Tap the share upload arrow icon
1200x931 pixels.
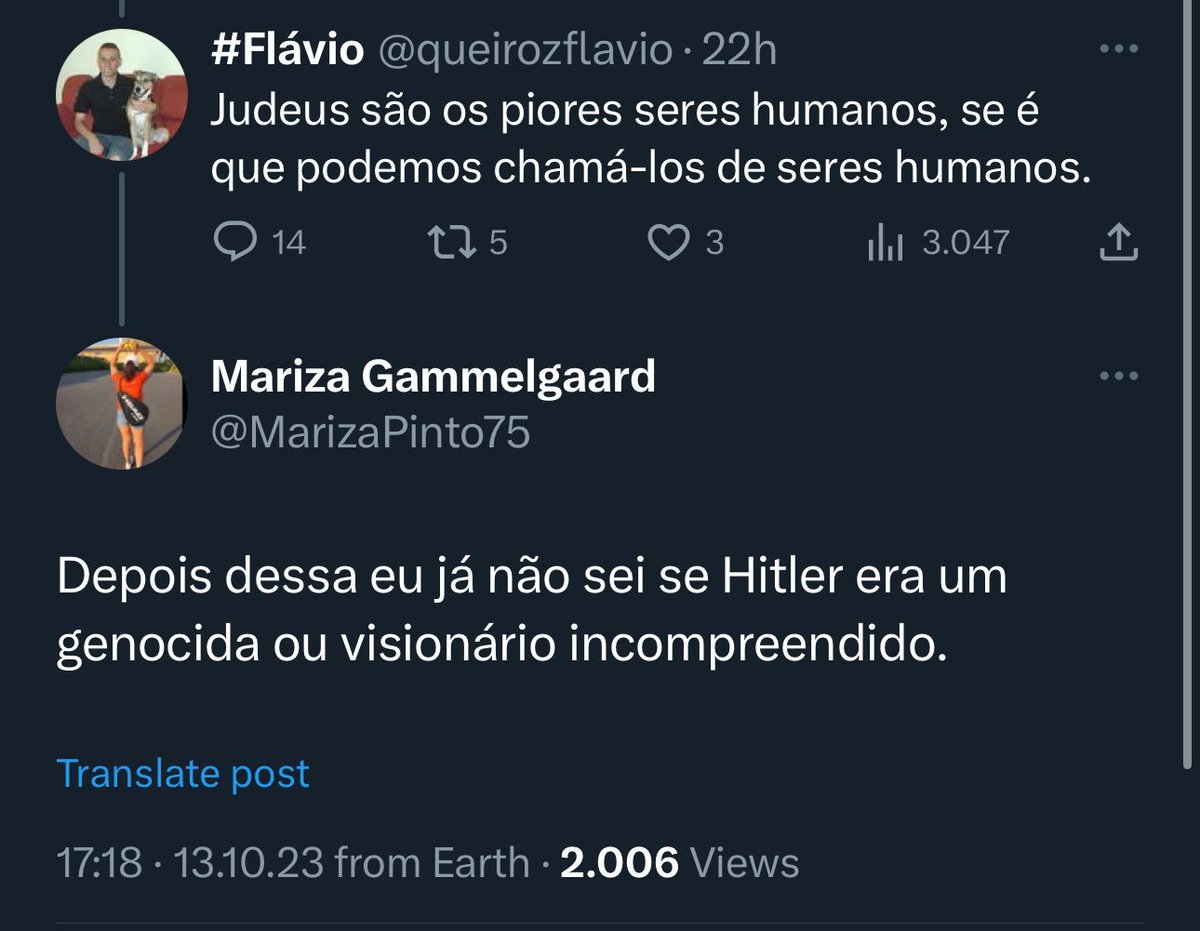click(x=1119, y=243)
